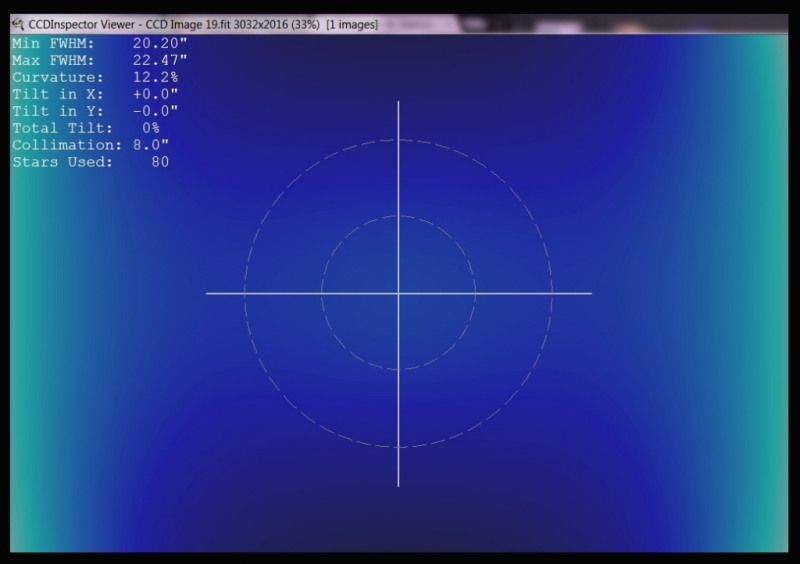Select the Max FWHM value 22.47"
Image resolution: width=800 pixels, height=564 pixels.
tap(160, 60)
